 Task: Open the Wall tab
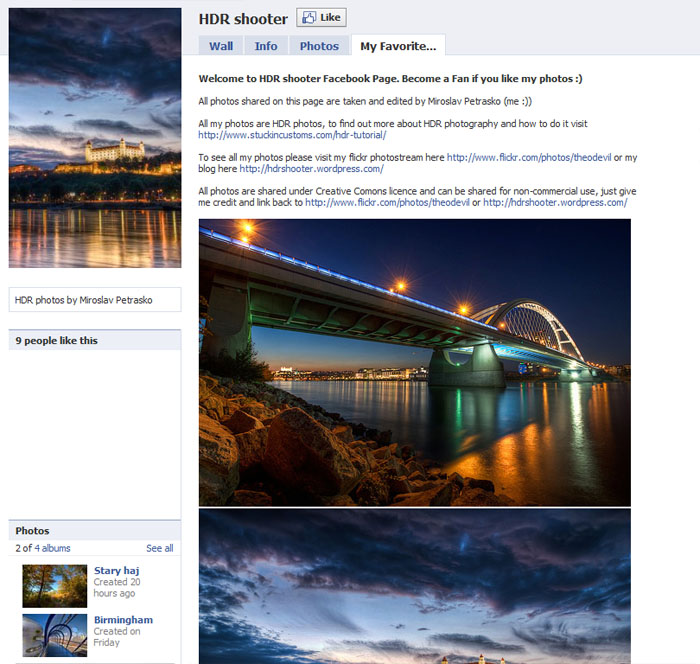221,46
